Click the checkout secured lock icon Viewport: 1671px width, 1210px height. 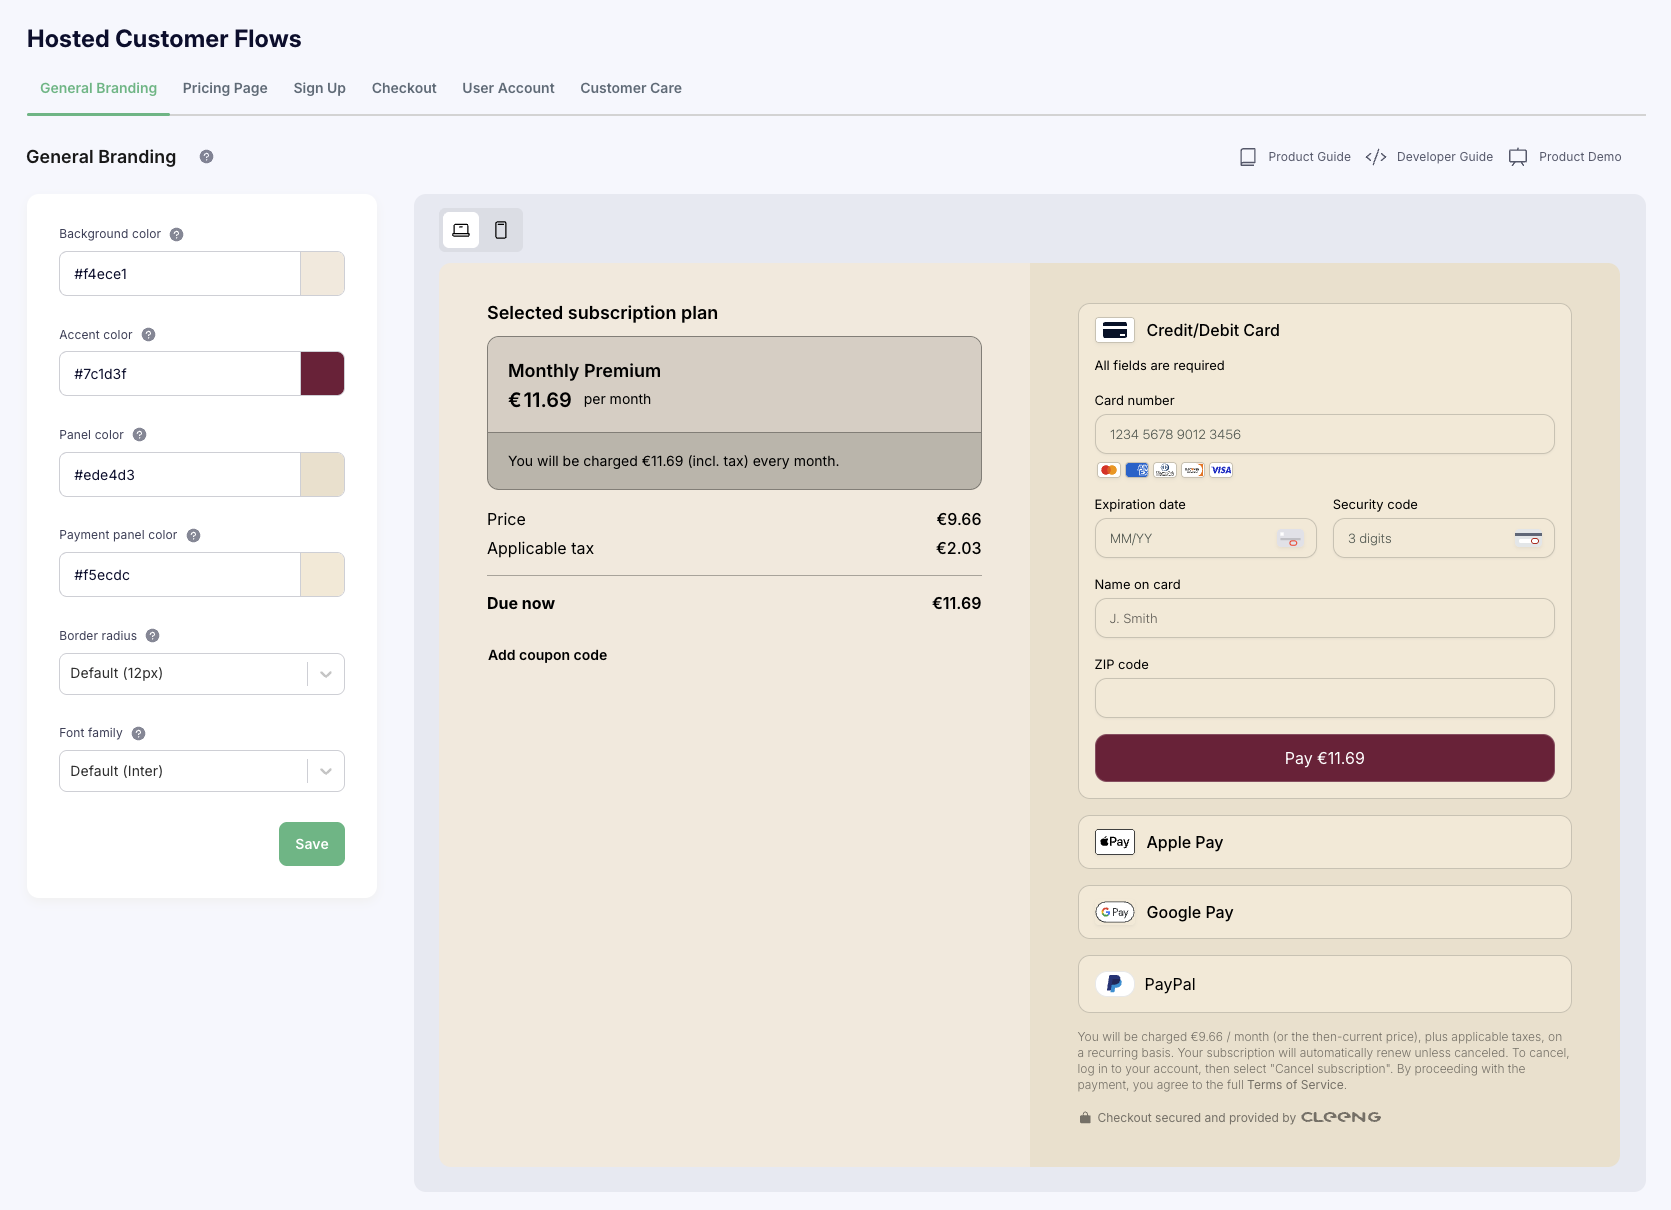pyautogui.click(x=1085, y=1117)
